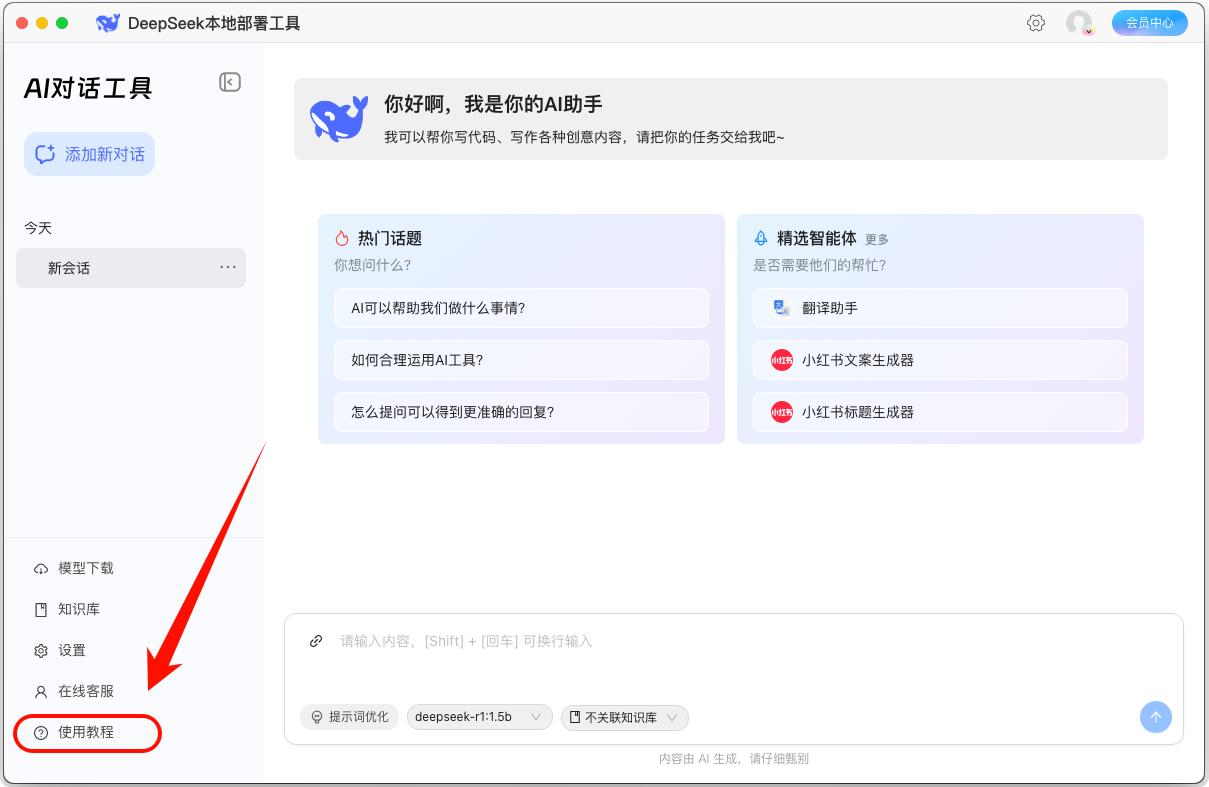The width and height of the screenshot is (1209, 787).
Task: Launch the 小红书文案生成器 agent
Action: tap(940, 360)
